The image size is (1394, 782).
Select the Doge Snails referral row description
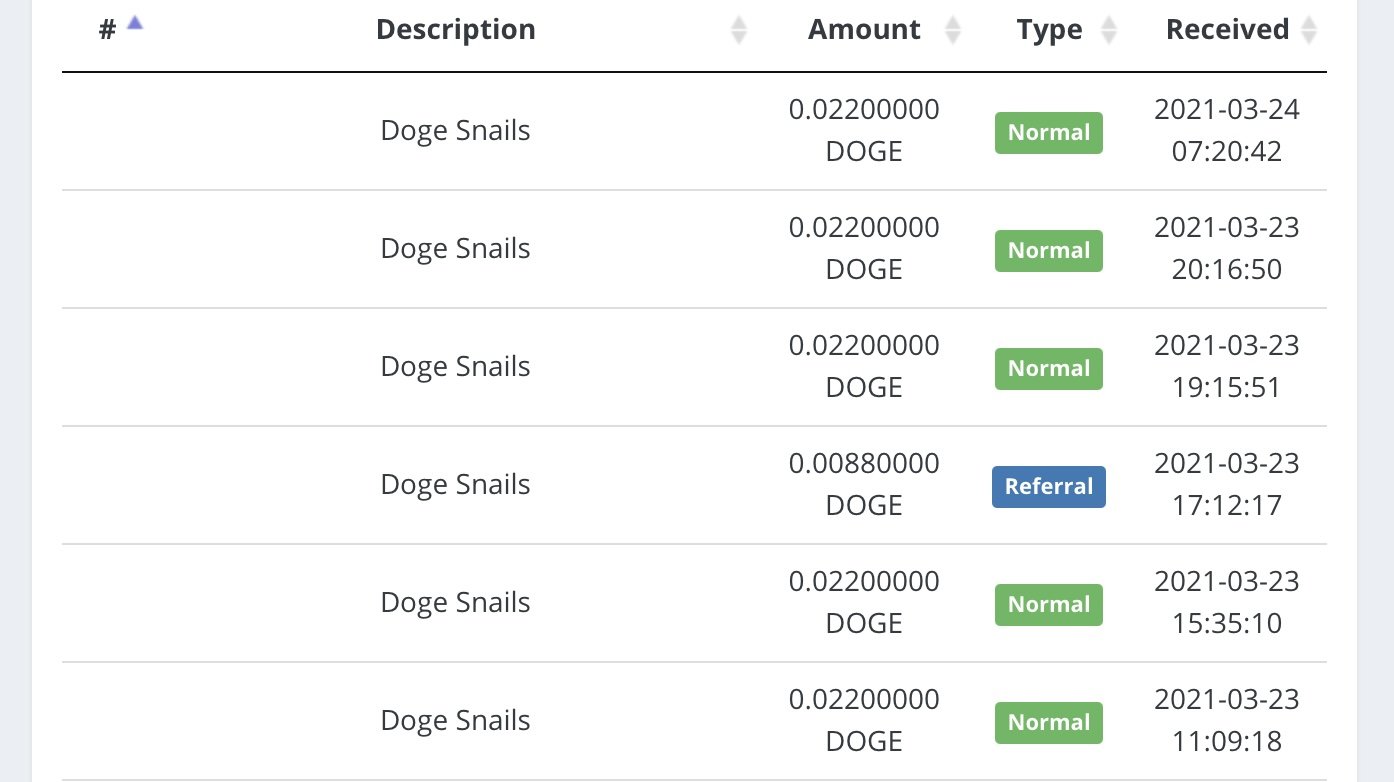pyautogui.click(x=456, y=485)
